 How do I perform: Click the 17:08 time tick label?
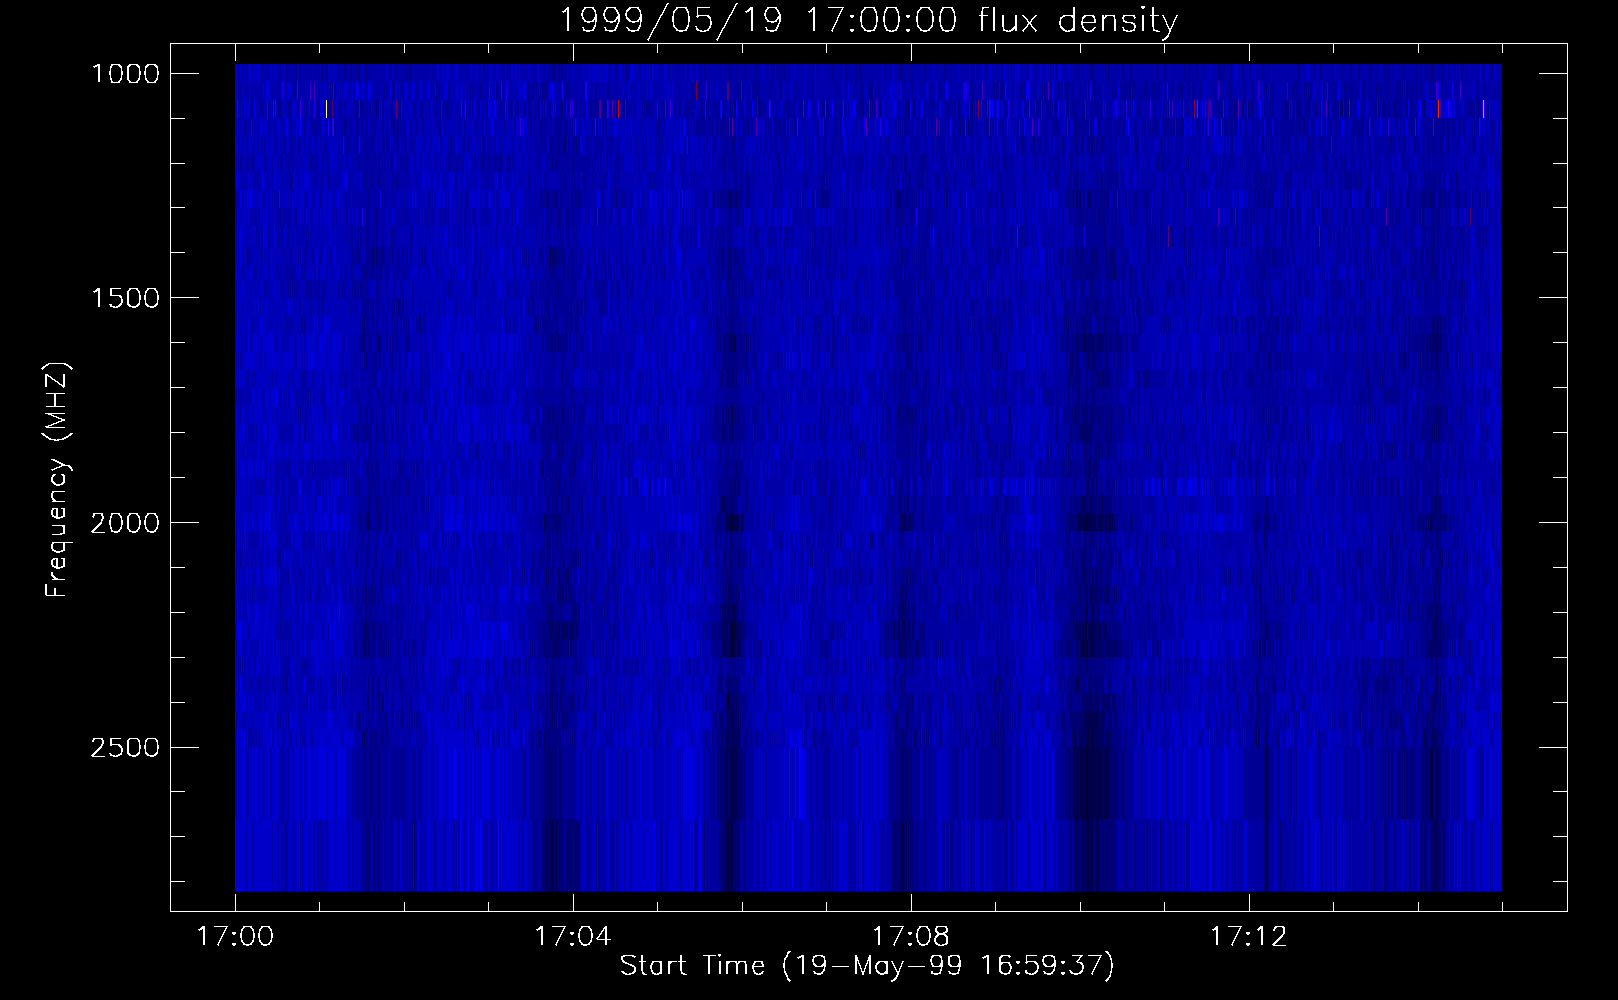click(x=911, y=937)
